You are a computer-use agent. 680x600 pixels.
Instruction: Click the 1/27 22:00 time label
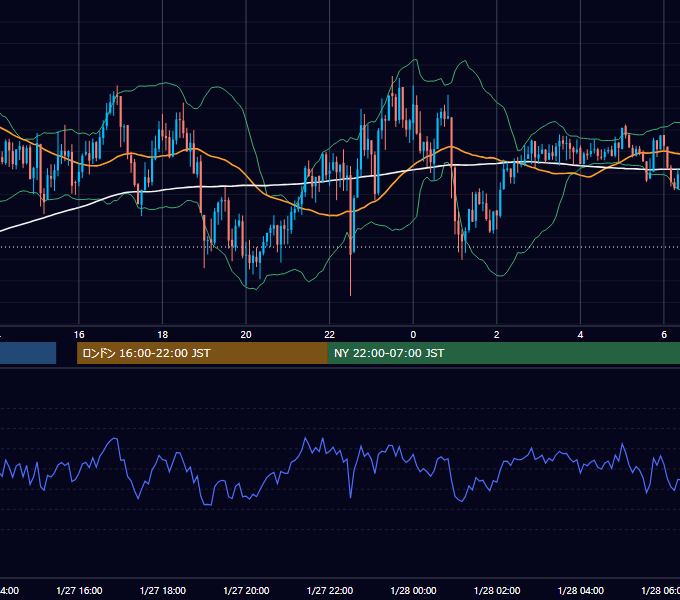[330, 590]
